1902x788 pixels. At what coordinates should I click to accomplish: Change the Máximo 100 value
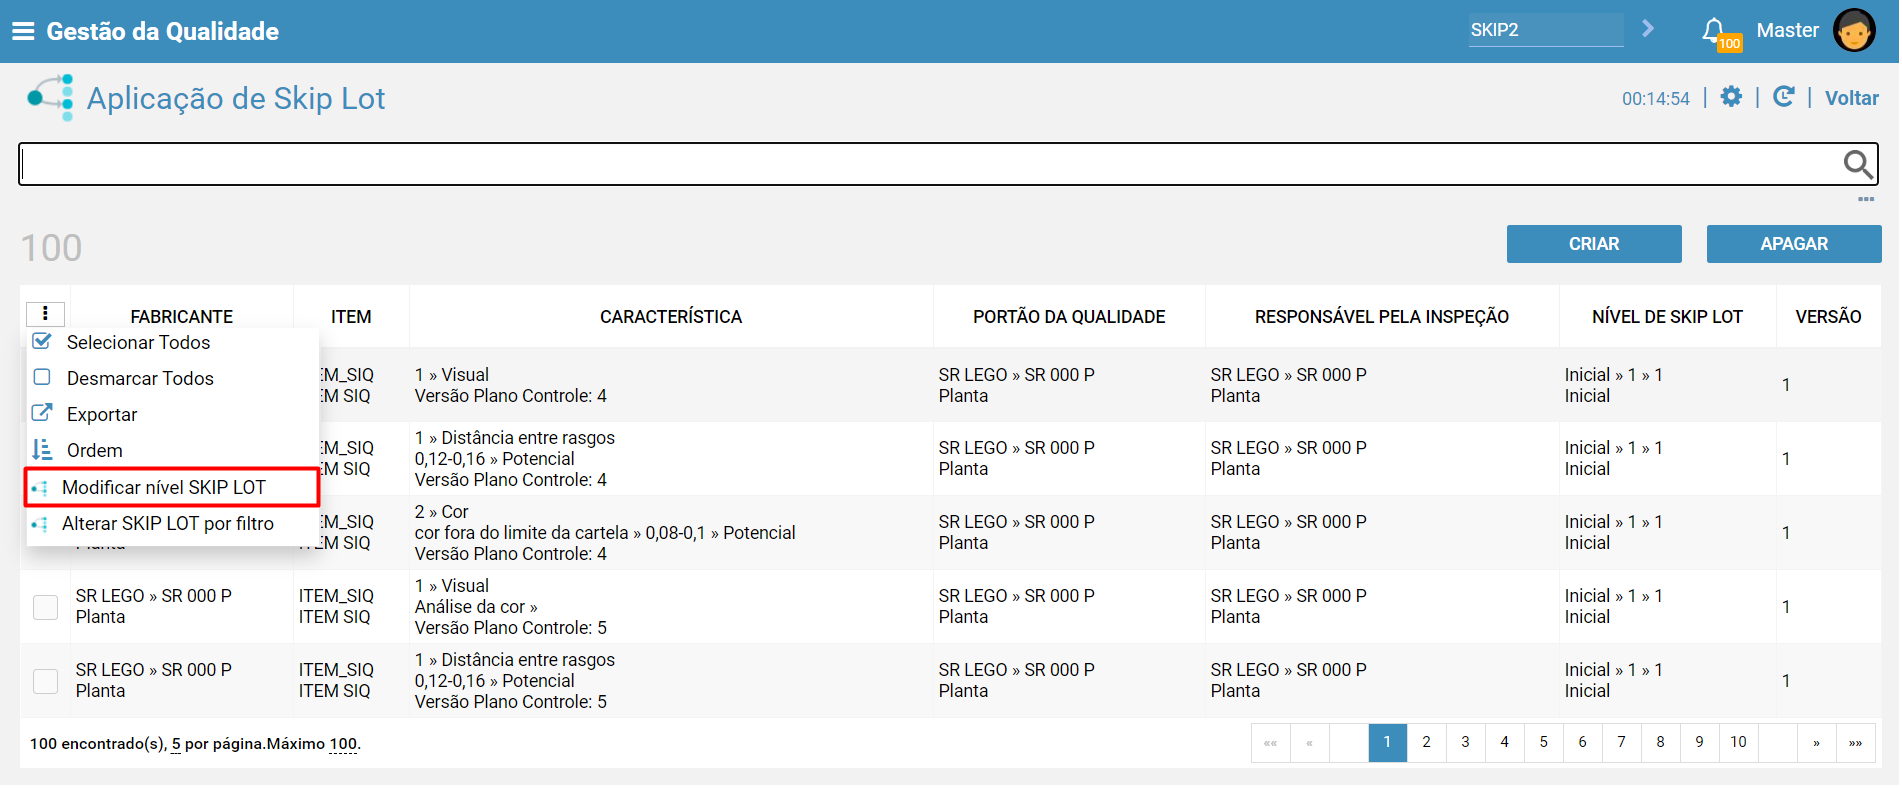tap(343, 744)
